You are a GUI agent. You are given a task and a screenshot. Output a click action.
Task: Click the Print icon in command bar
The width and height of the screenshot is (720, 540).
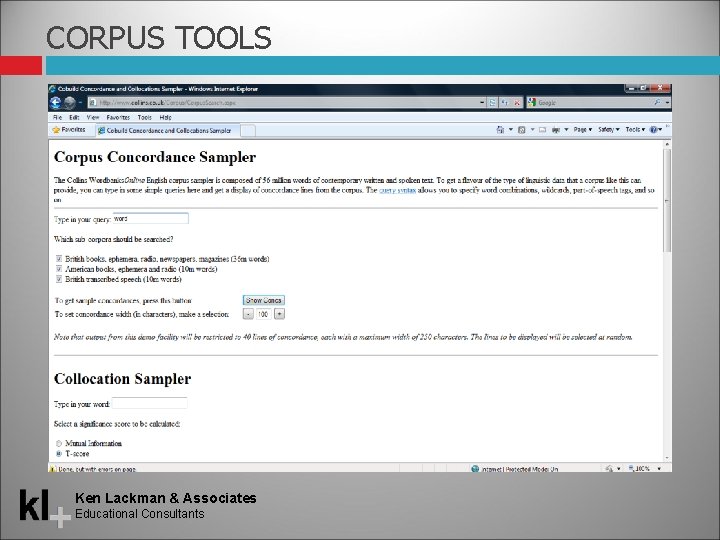tap(556, 130)
